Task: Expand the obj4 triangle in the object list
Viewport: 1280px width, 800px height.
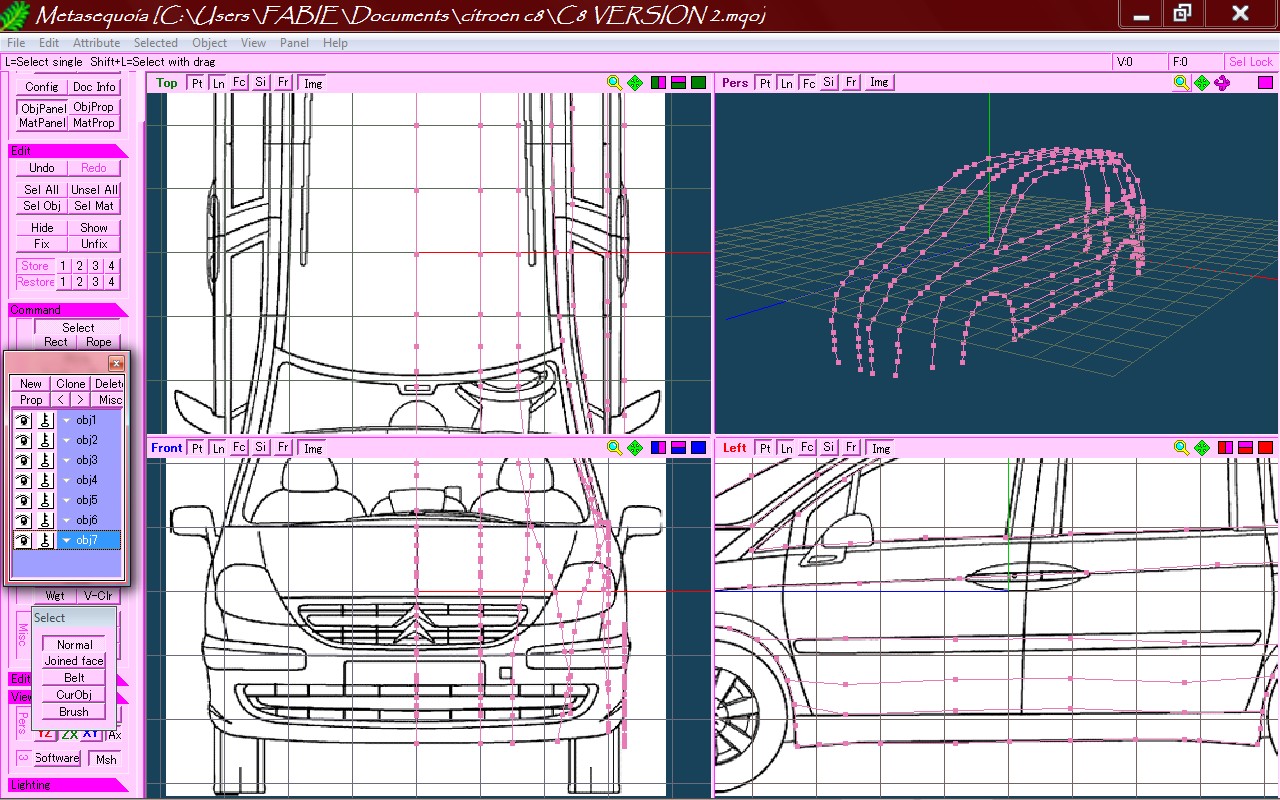Action: point(67,481)
